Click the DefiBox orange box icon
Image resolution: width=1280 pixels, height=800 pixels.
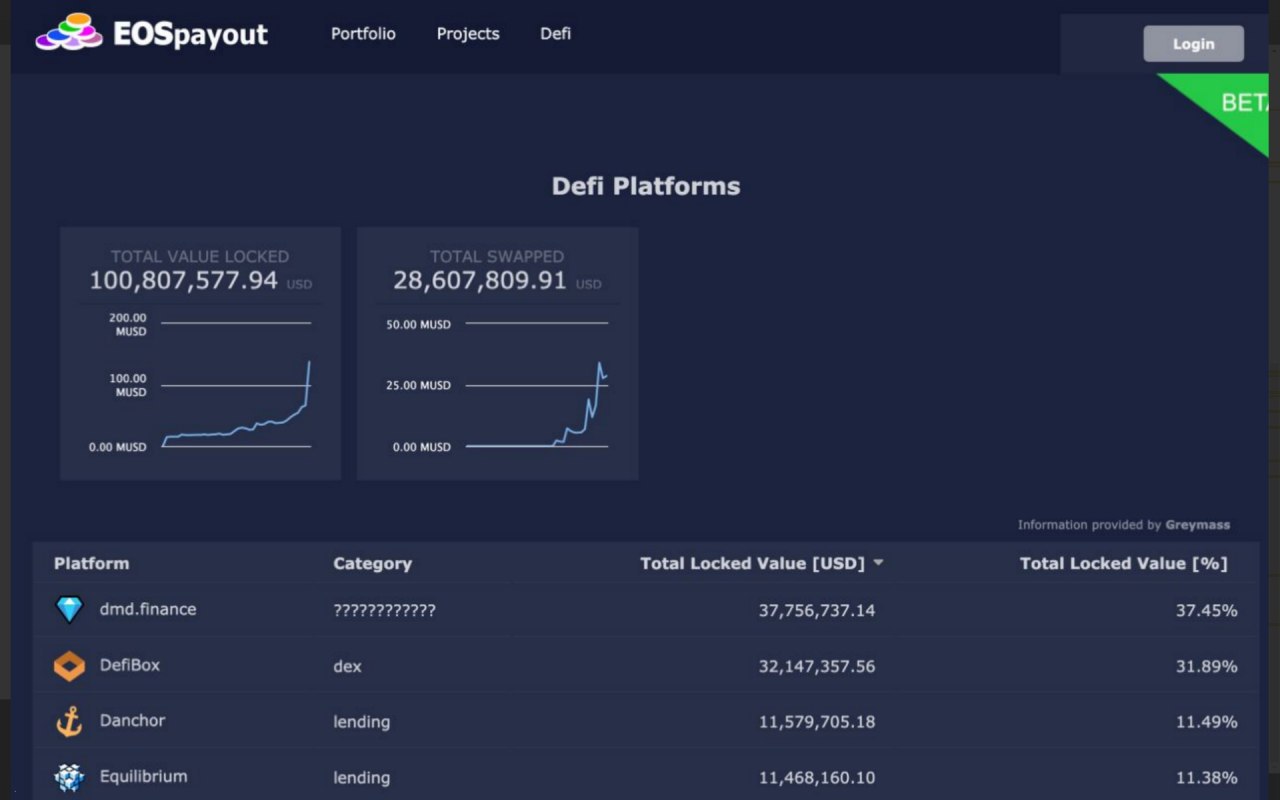[x=69, y=666]
